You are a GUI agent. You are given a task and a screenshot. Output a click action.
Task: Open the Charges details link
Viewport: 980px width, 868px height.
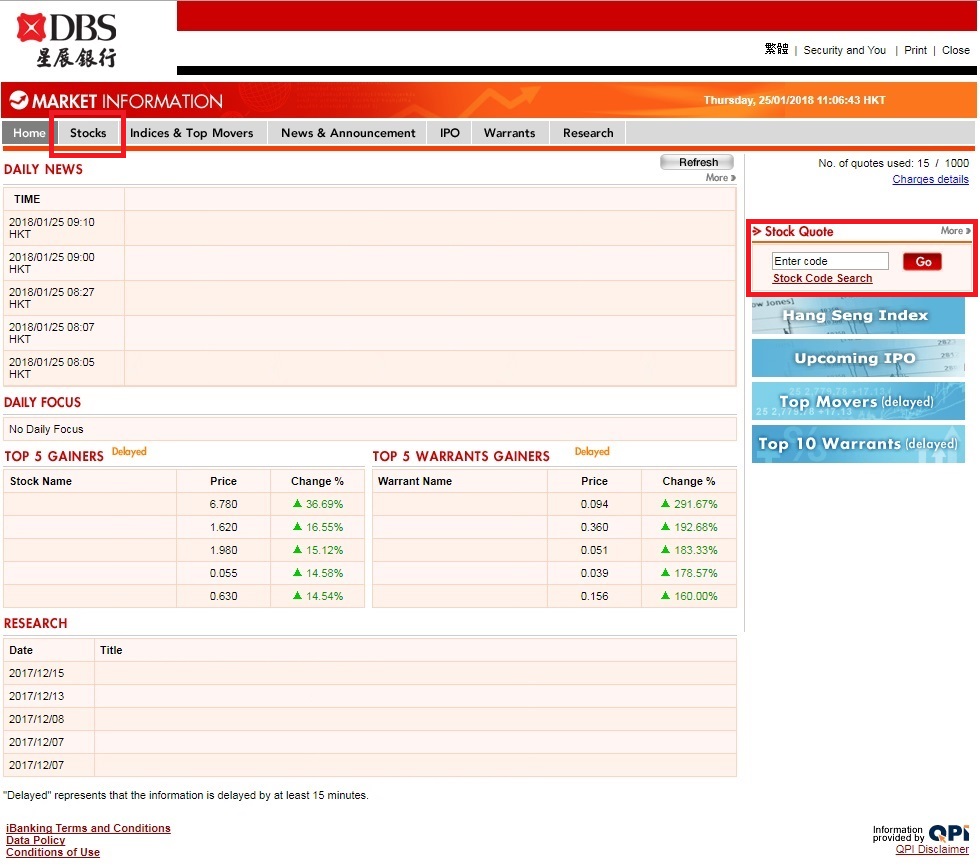pyautogui.click(x=930, y=180)
